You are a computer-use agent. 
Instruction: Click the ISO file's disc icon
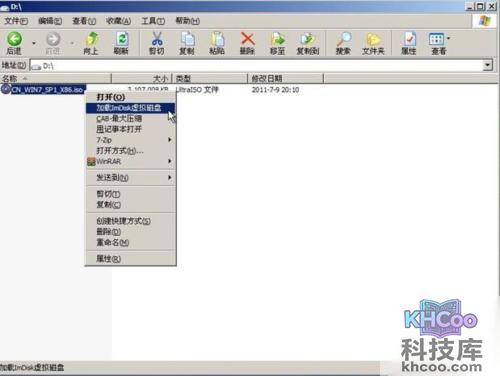pos(6,89)
